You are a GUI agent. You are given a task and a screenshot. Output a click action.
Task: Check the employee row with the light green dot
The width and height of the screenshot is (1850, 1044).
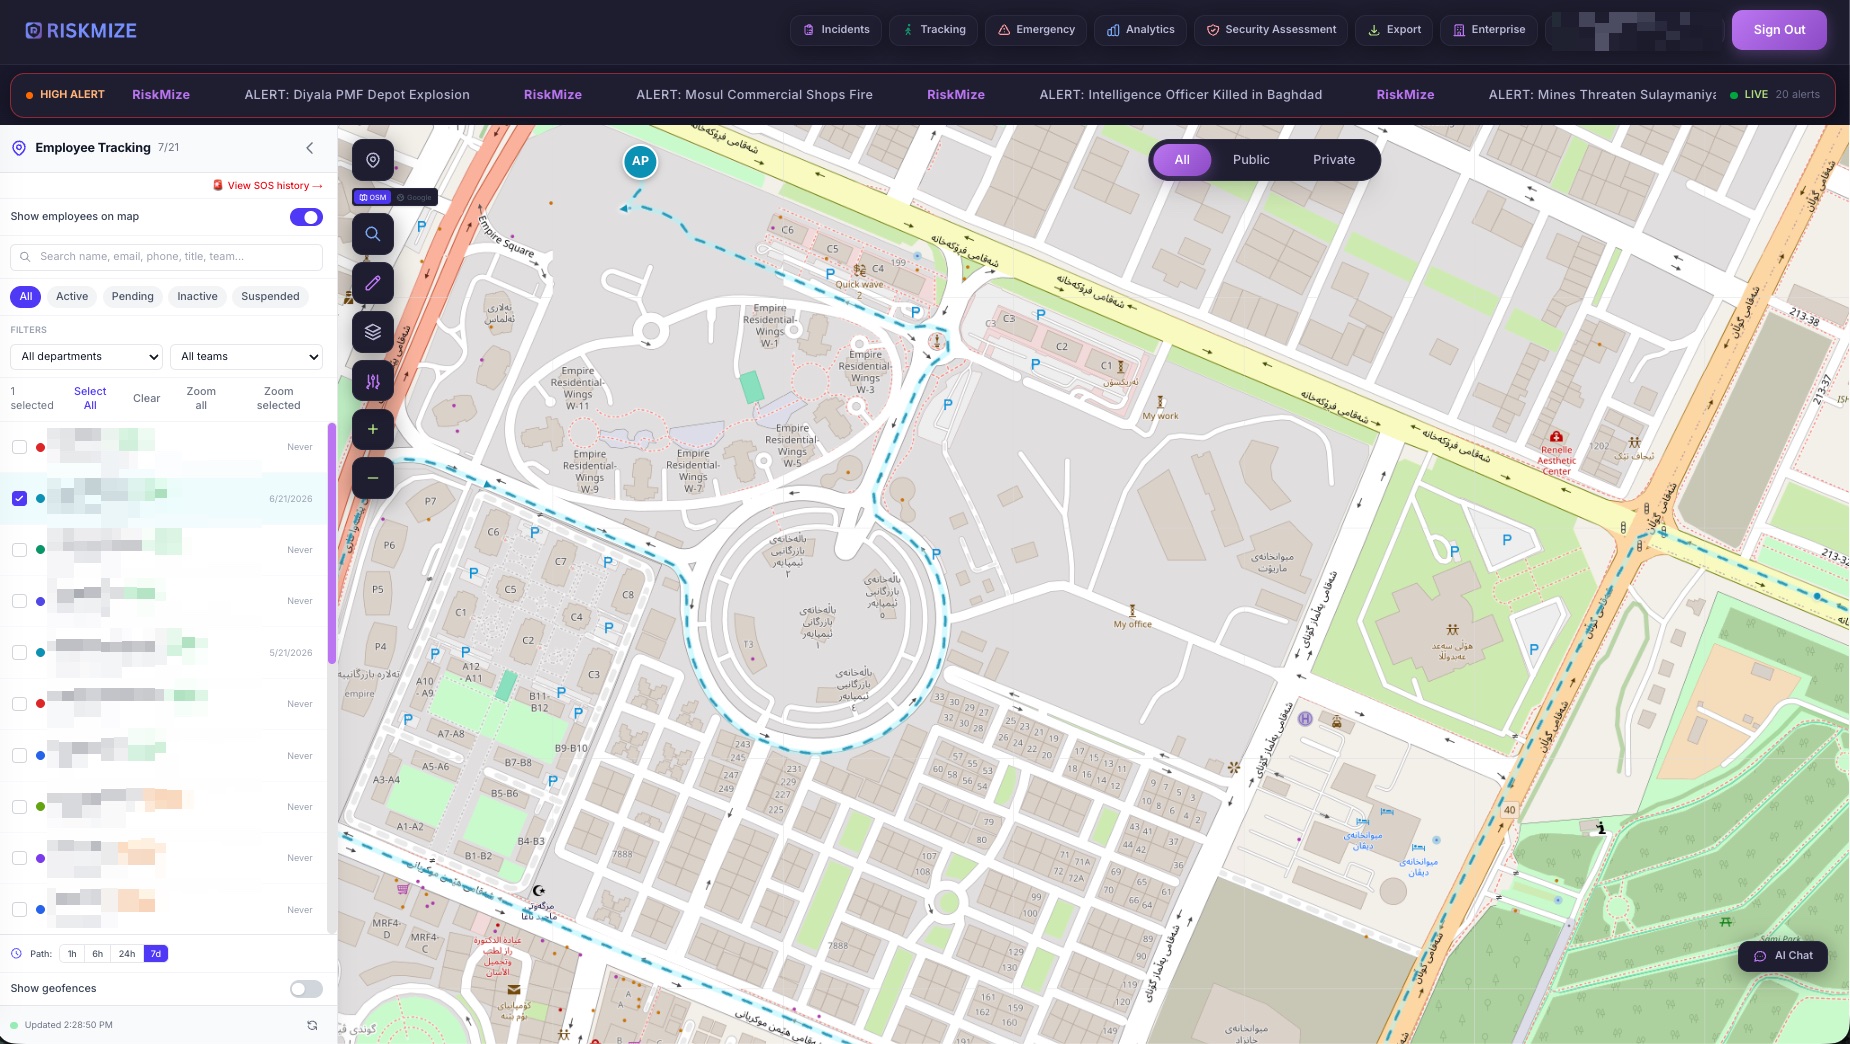(19, 807)
